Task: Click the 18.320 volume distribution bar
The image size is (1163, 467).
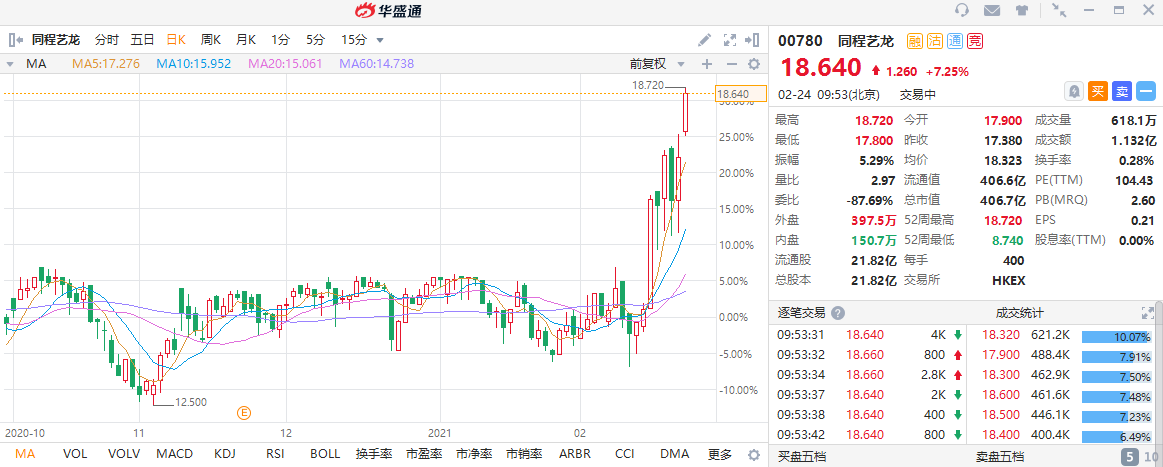Action: 1115,336
